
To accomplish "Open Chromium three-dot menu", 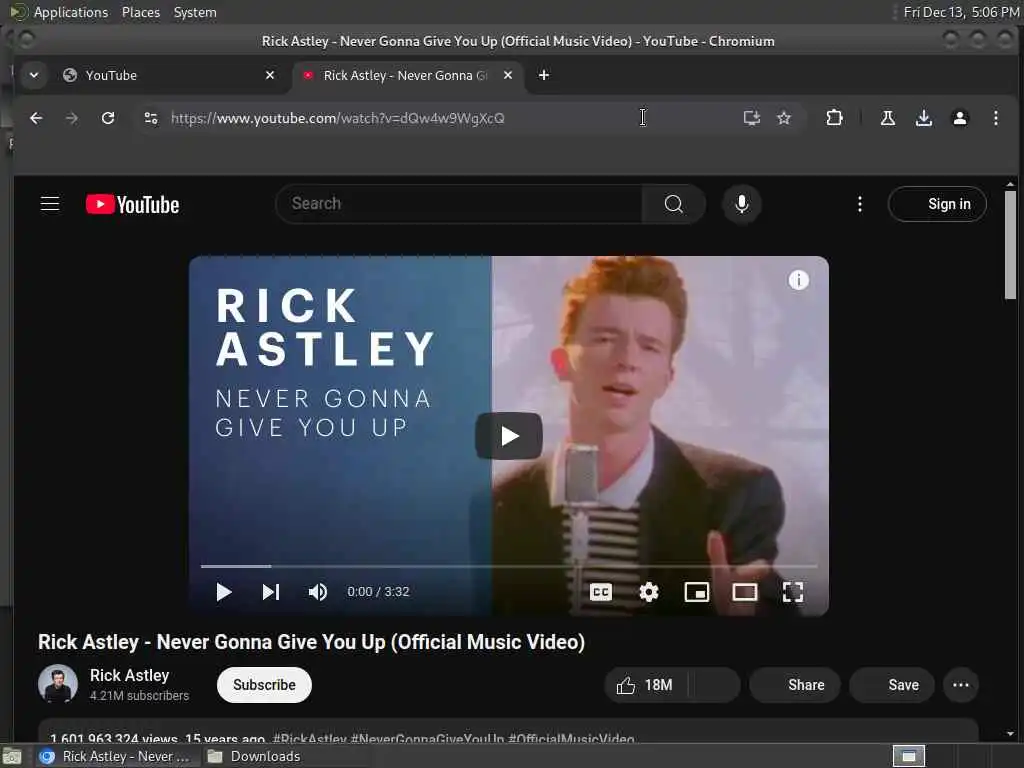I will [x=995, y=118].
